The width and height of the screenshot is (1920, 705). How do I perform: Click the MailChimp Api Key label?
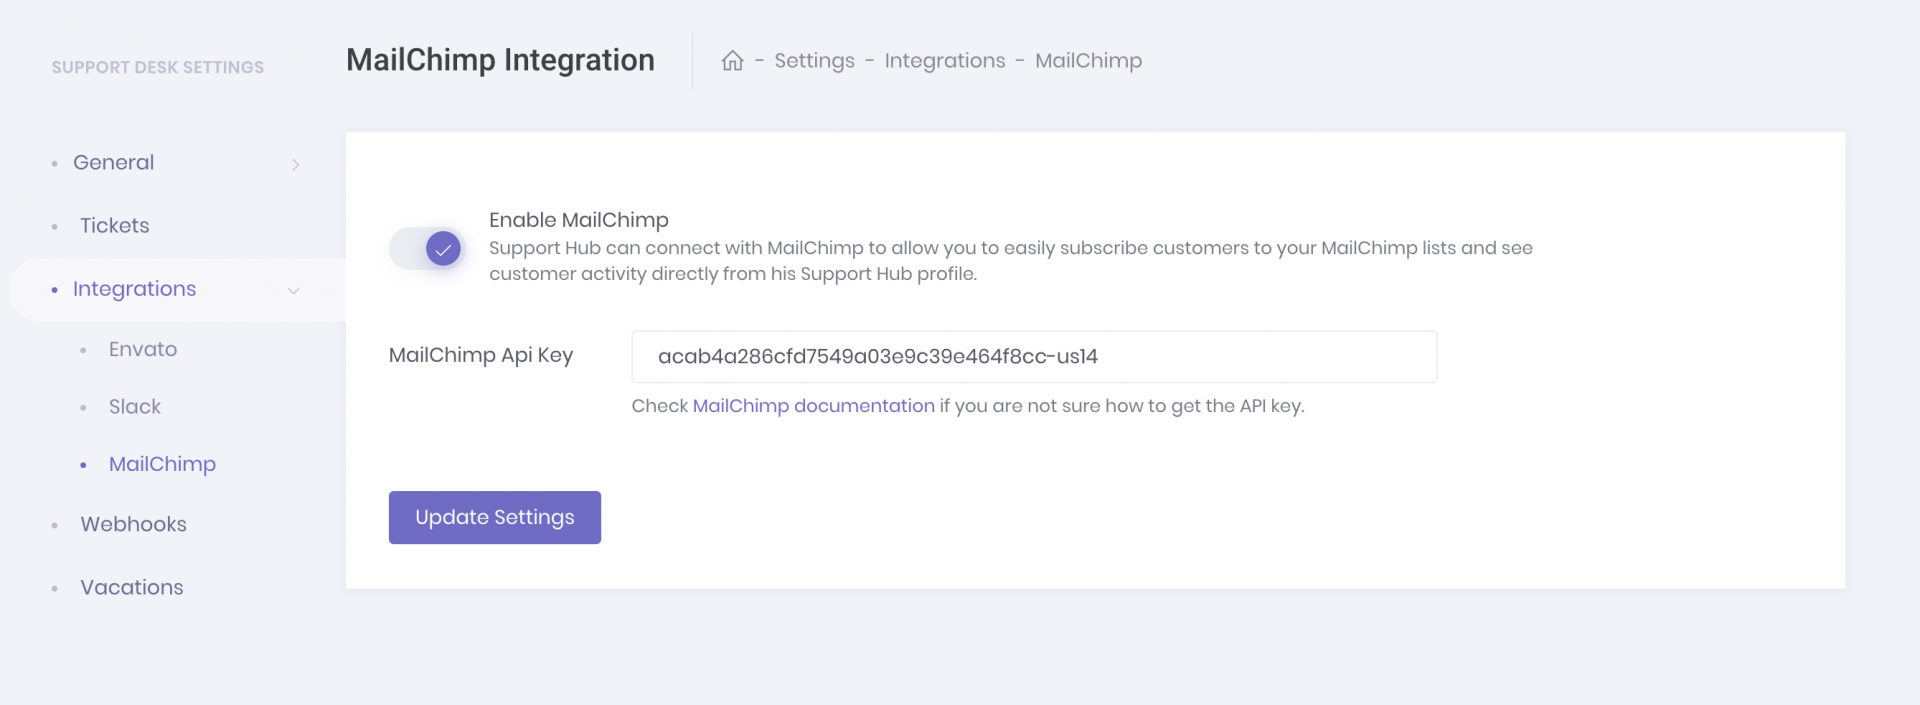tap(481, 355)
